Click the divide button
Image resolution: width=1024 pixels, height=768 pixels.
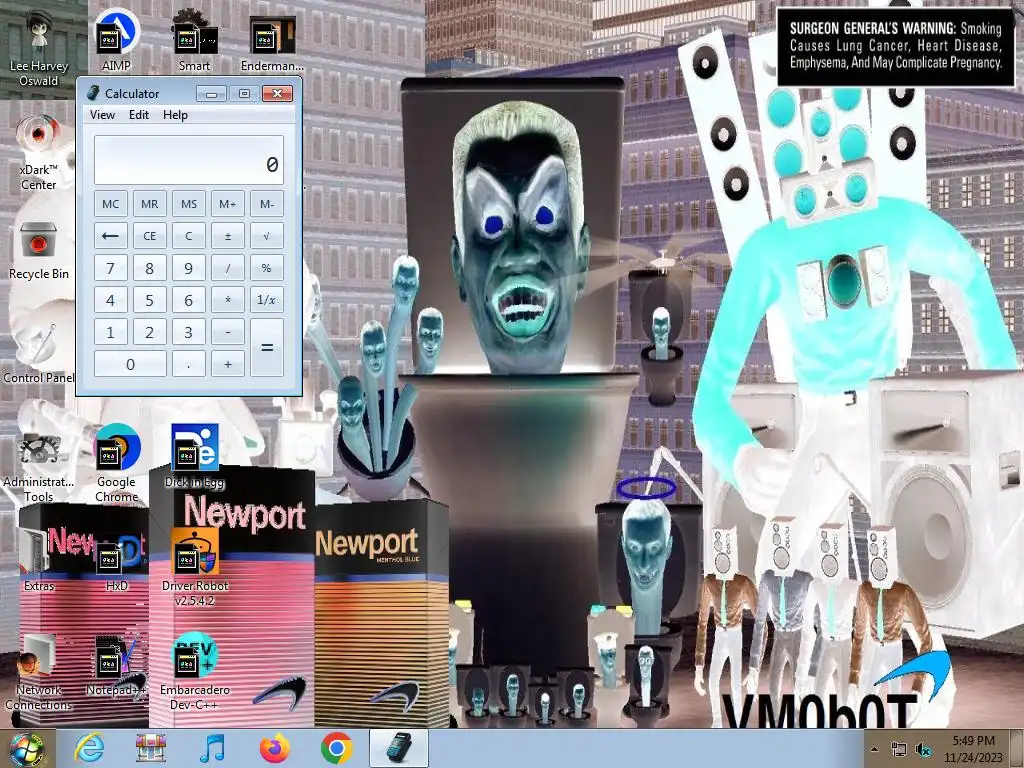point(228,268)
